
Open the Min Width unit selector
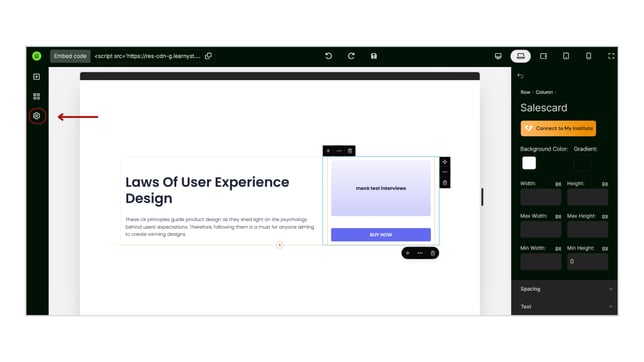tap(558, 249)
